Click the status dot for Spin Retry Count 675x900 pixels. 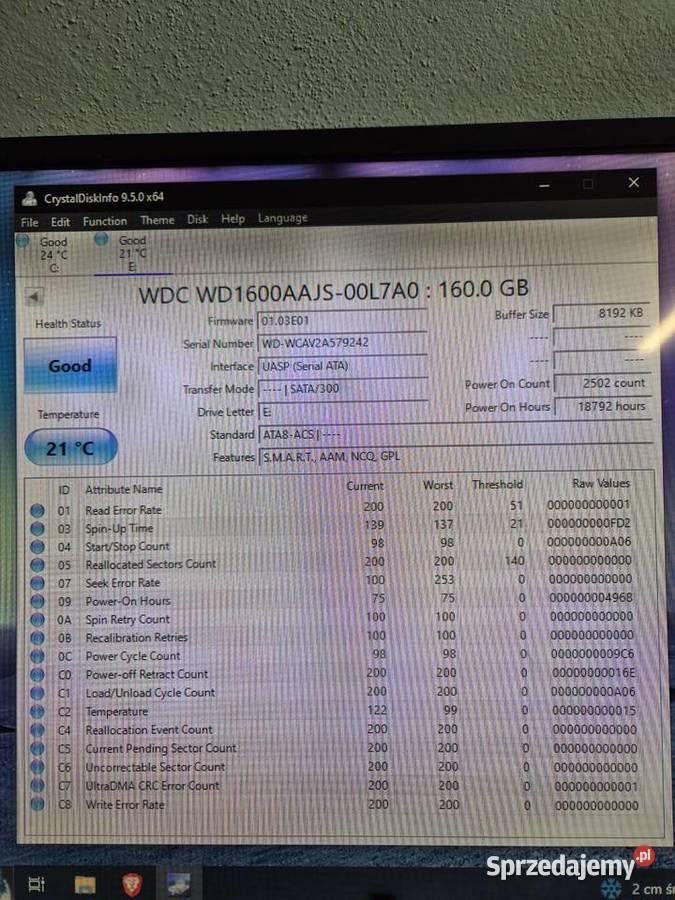(37, 620)
